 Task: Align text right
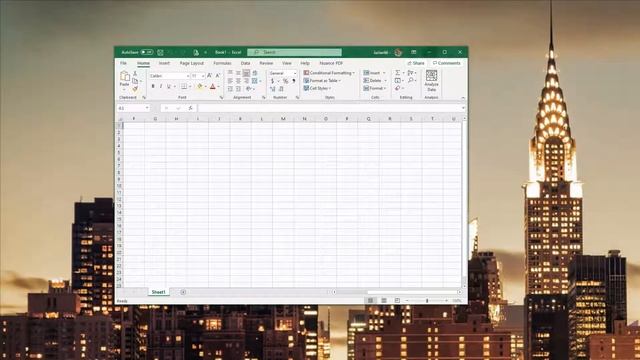click(246, 81)
